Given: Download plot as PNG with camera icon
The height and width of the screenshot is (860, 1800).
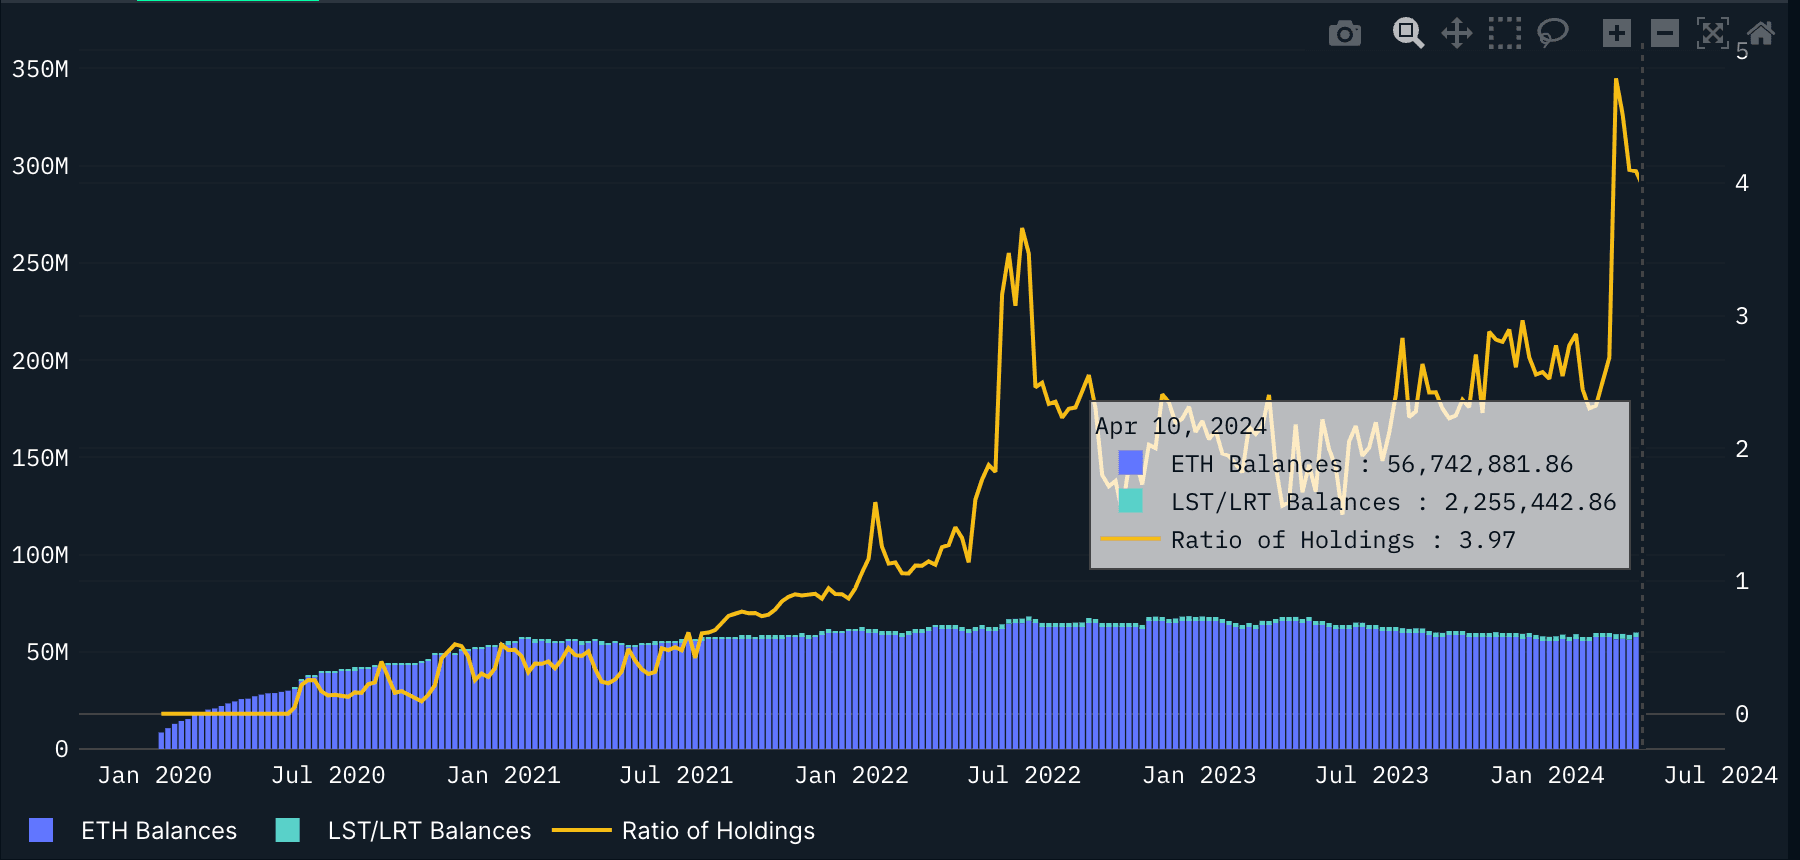Looking at the screenshot, I should click(1344, 34).
